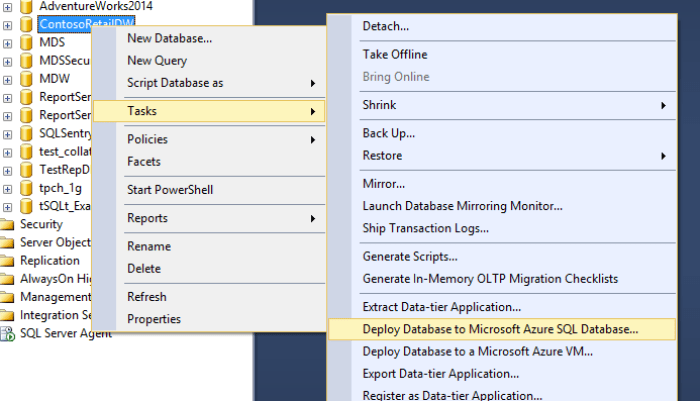Viewport: 700px width, 401px height.
Task: Select Take Offline from Tasks submenu
Action: pyautogui.click(x=394, y=54)
